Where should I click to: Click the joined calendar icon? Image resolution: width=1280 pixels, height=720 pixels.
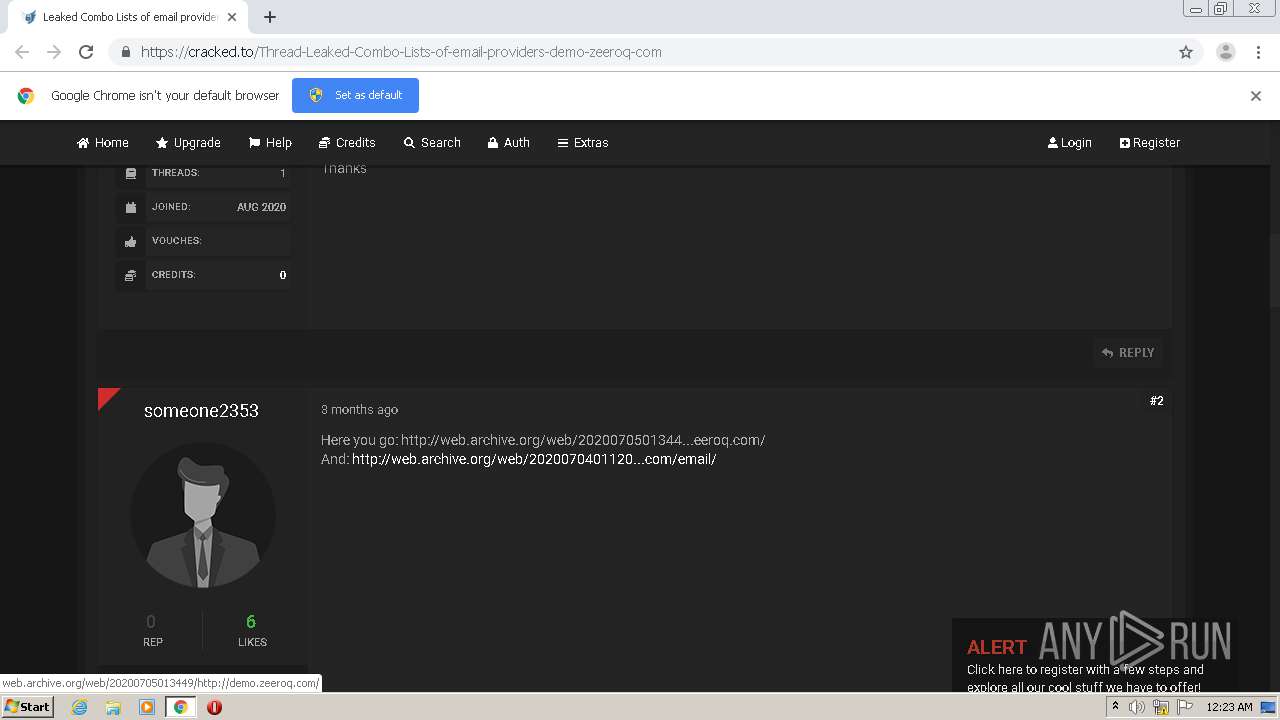coord(131,207)
